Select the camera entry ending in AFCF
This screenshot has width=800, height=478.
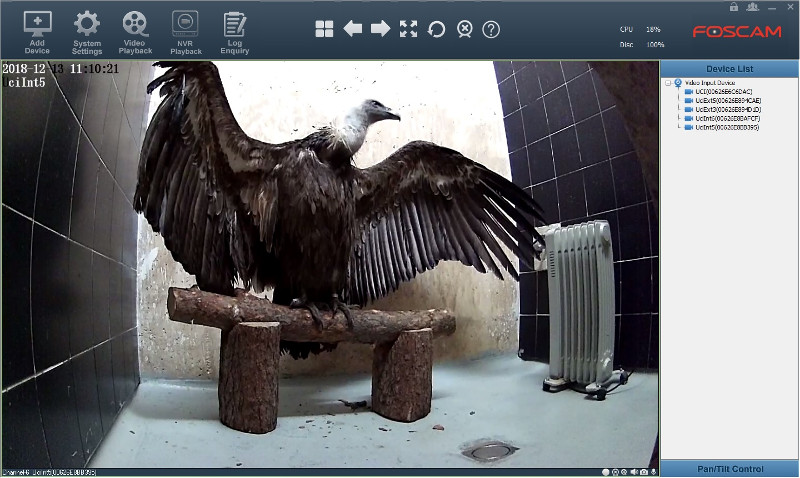(728, 118)
